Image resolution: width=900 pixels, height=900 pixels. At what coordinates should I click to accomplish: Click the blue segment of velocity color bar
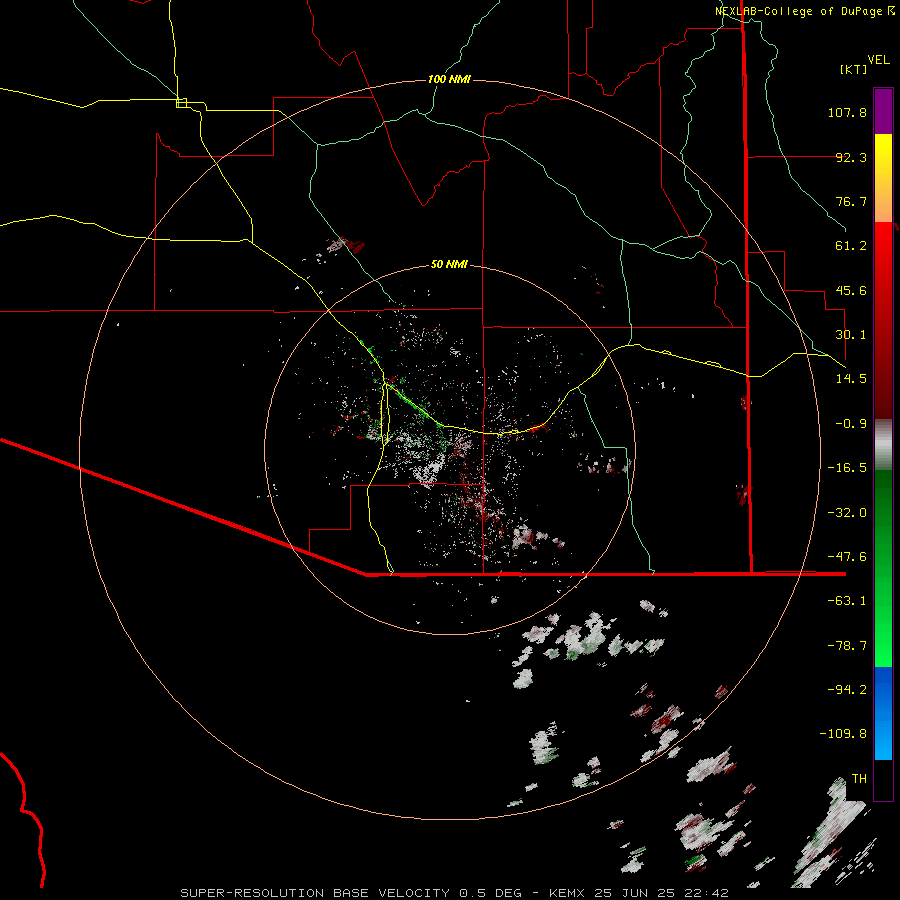point(883,713)
